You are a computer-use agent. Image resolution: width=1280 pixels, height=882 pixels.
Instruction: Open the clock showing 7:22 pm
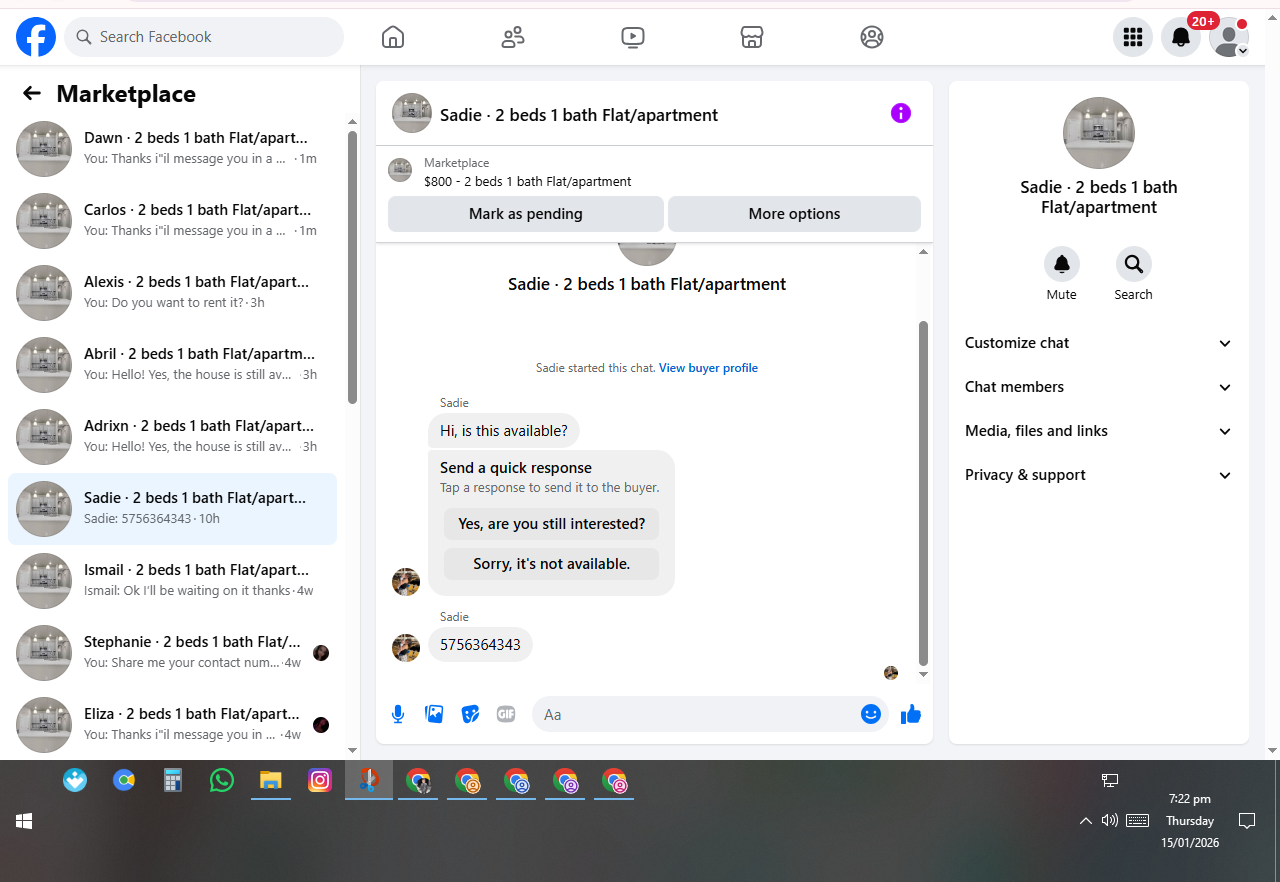1190,821
